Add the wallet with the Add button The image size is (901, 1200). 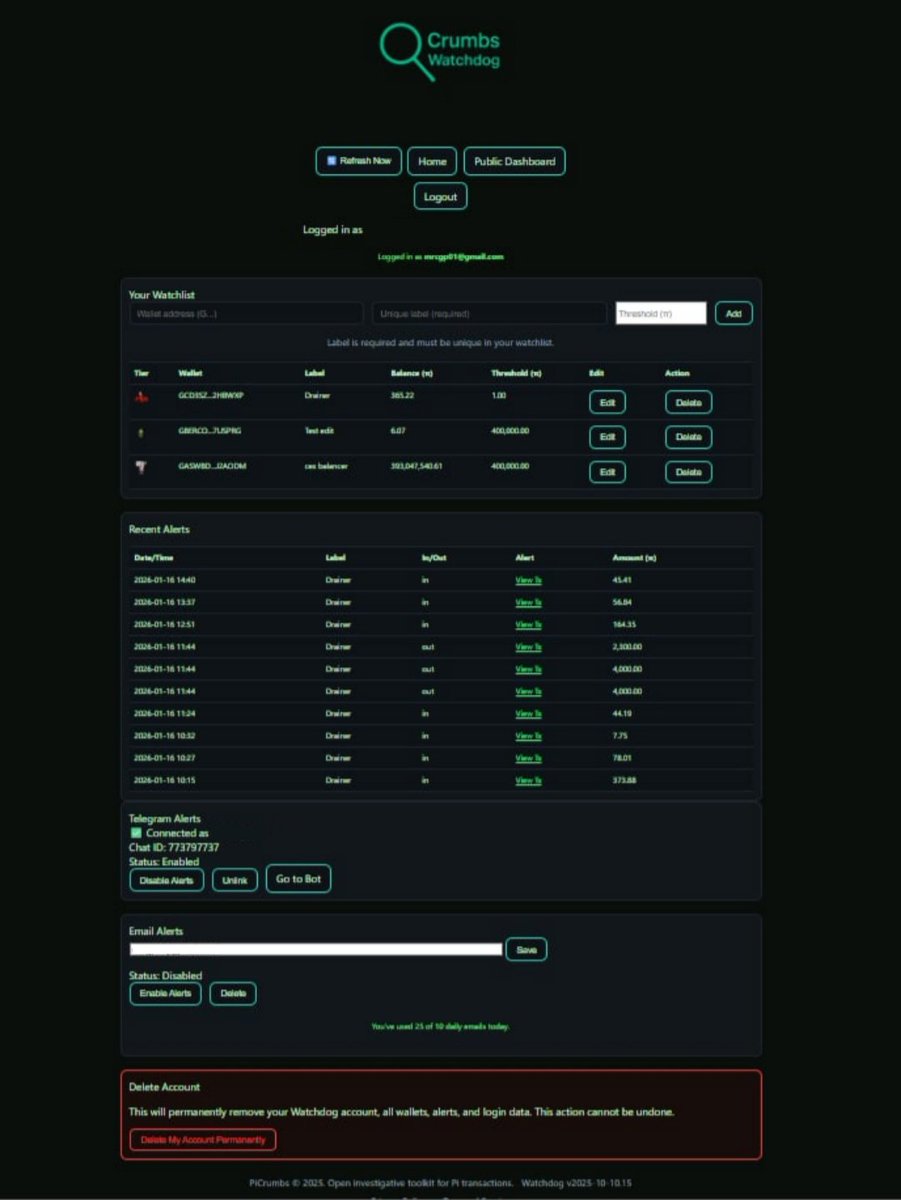pos(734,314)
